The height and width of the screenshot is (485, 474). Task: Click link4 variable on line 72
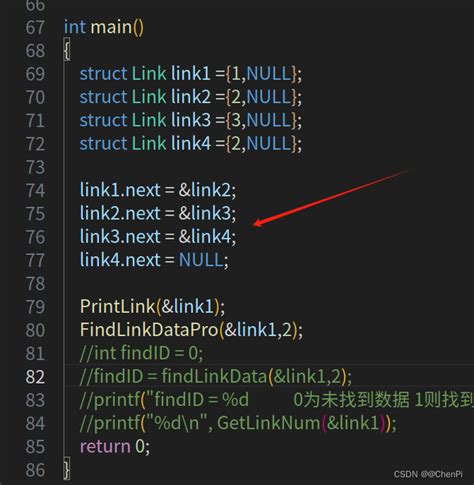191,143
